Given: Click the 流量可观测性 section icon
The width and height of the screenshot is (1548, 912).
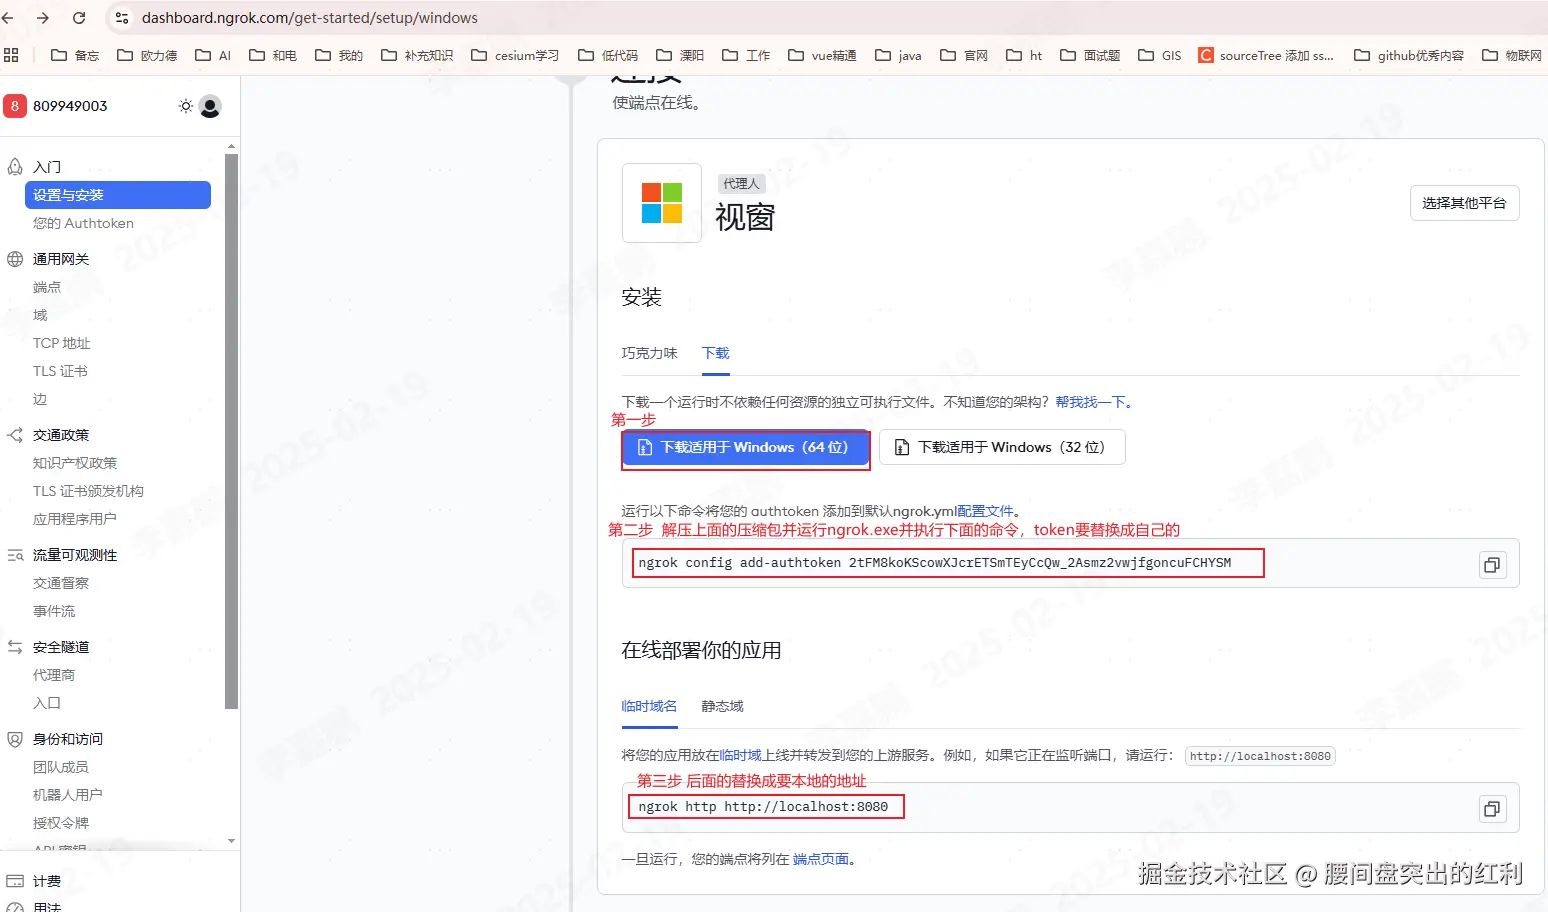Looking at the screenshot, I should (15, 555).
